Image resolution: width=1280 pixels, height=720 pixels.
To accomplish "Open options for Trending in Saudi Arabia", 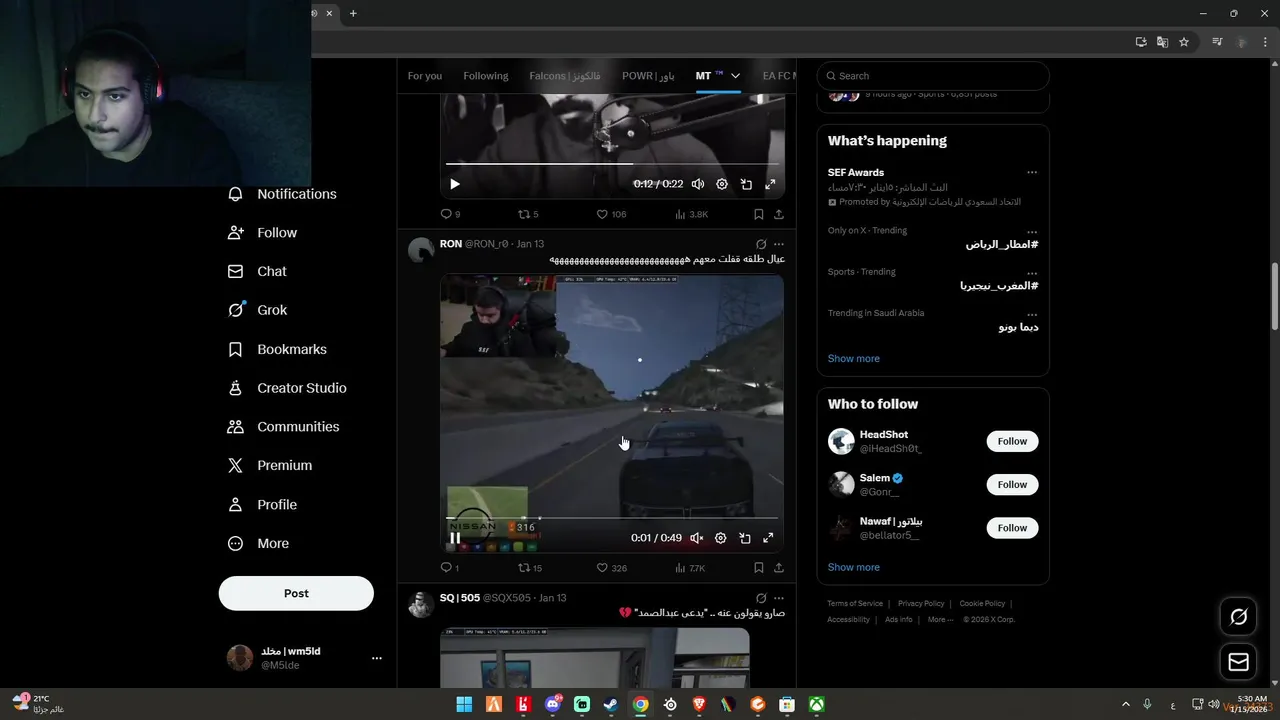I will (1032, 314).
